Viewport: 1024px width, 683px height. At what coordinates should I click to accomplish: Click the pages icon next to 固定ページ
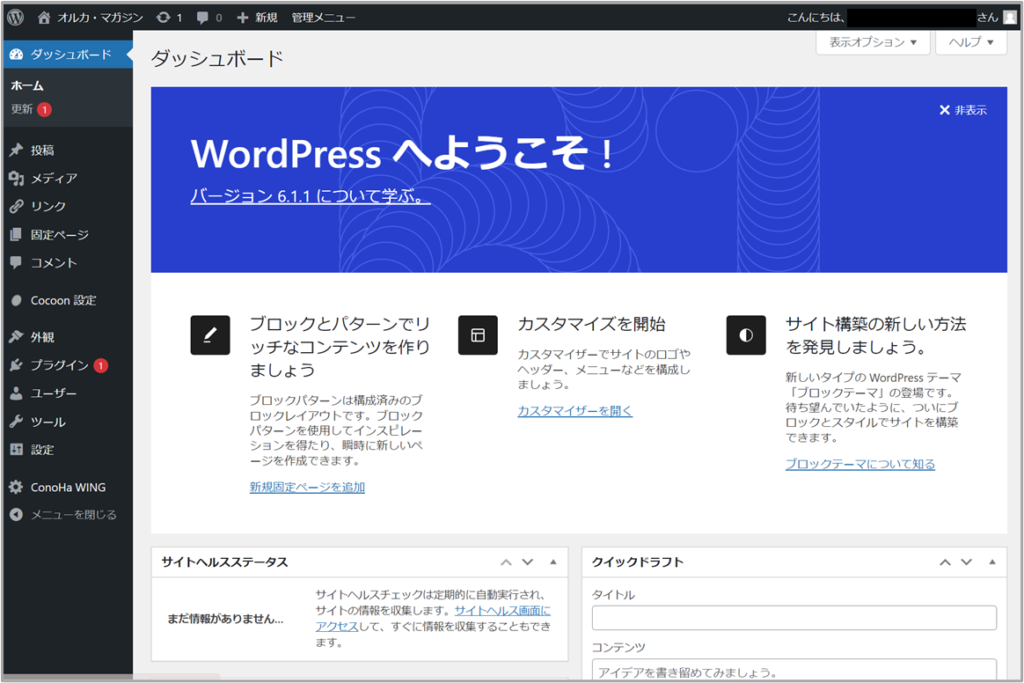16,234
